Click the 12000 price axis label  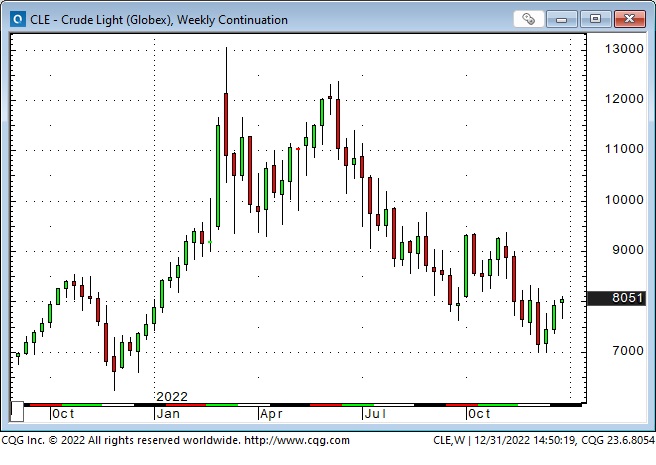(624, 99)
